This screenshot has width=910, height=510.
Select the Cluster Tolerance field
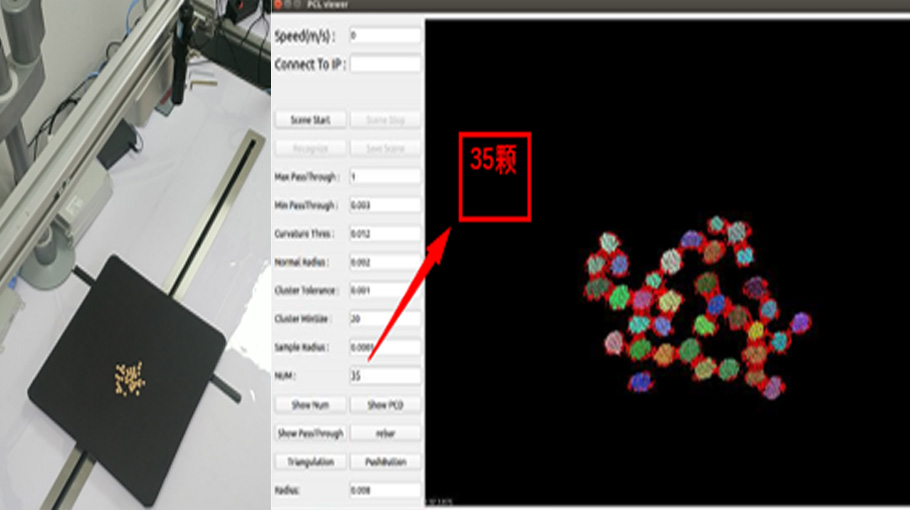click(385, 290)
